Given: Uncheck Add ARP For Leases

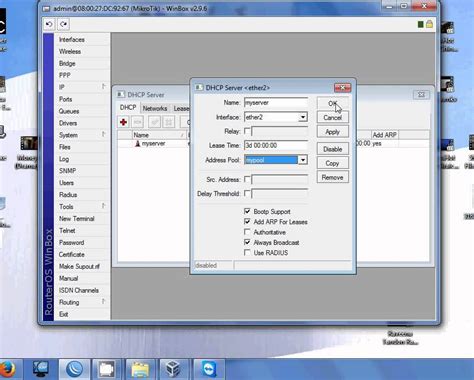Looking at the screenshot, I should pos(247,222).
